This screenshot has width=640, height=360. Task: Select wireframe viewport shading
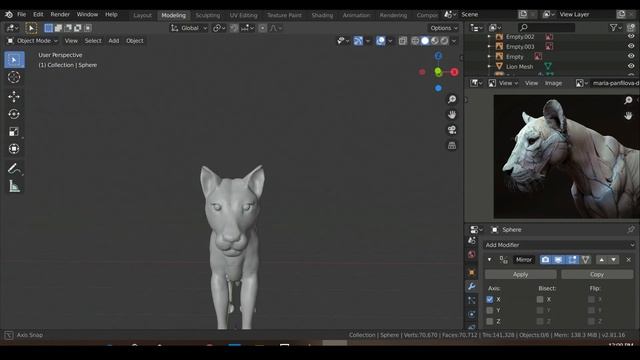click(x=415, y=41)
